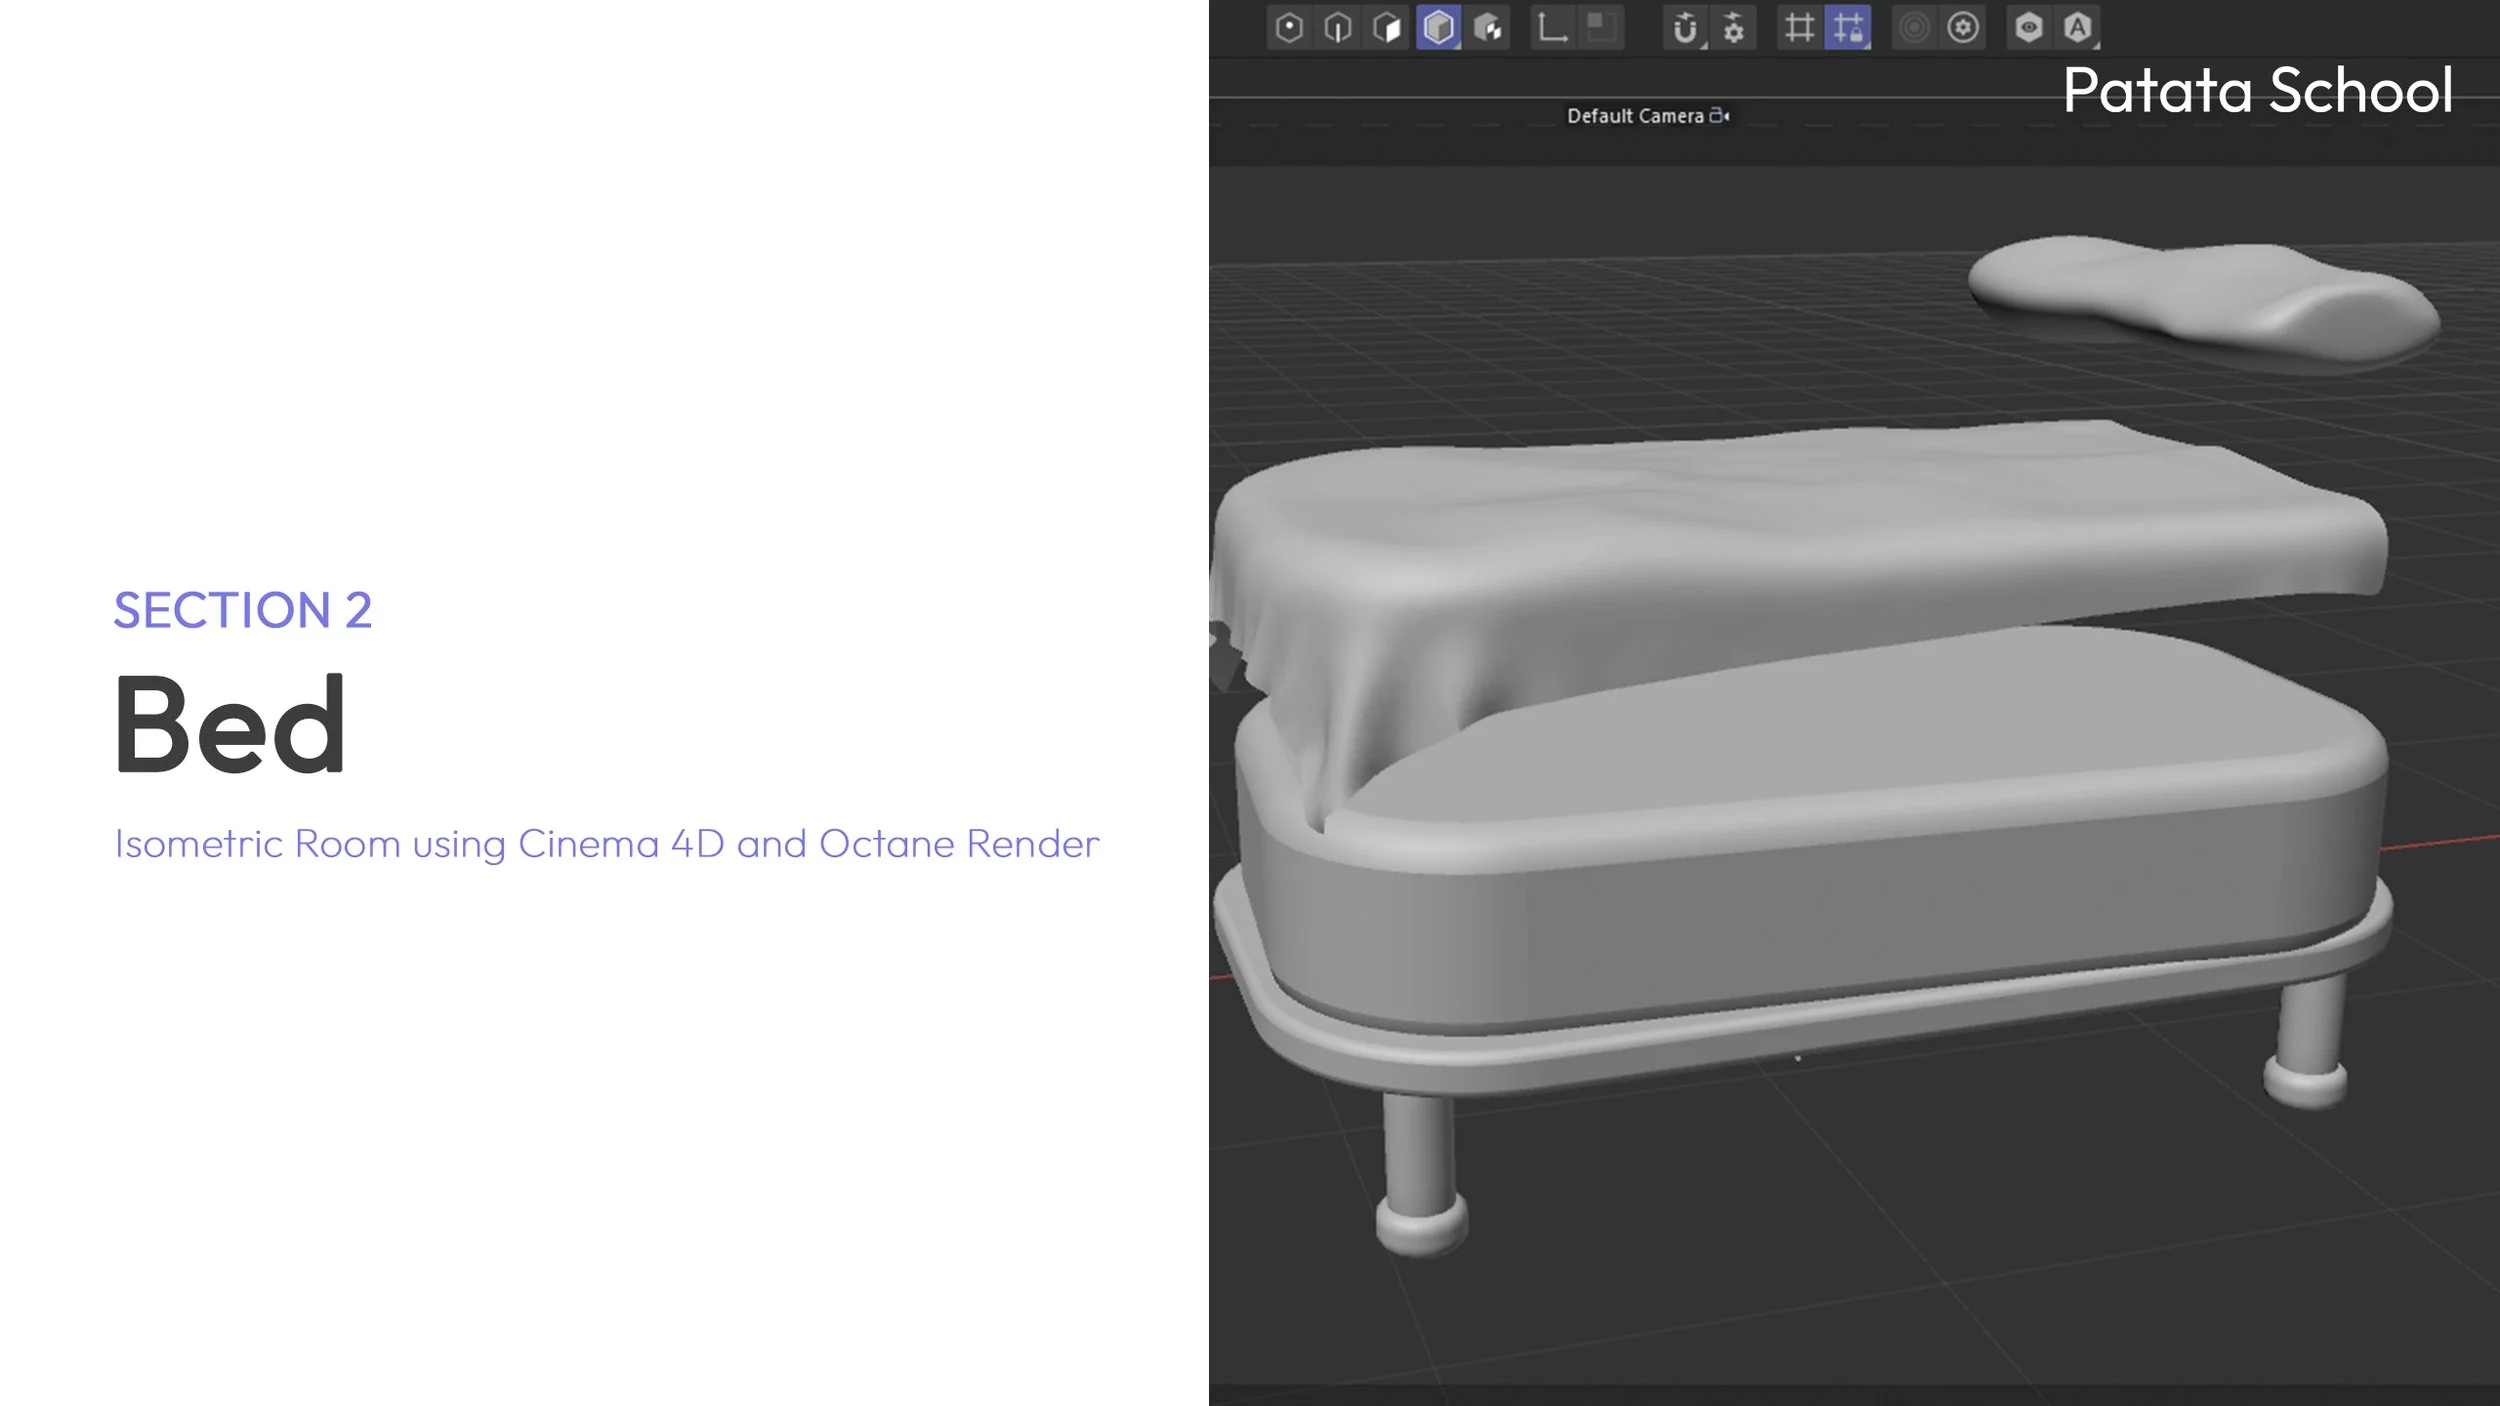Screen dimensions: 2500x1406
Task: Open snap settings gear icon
Action: tap(1734, 27)
